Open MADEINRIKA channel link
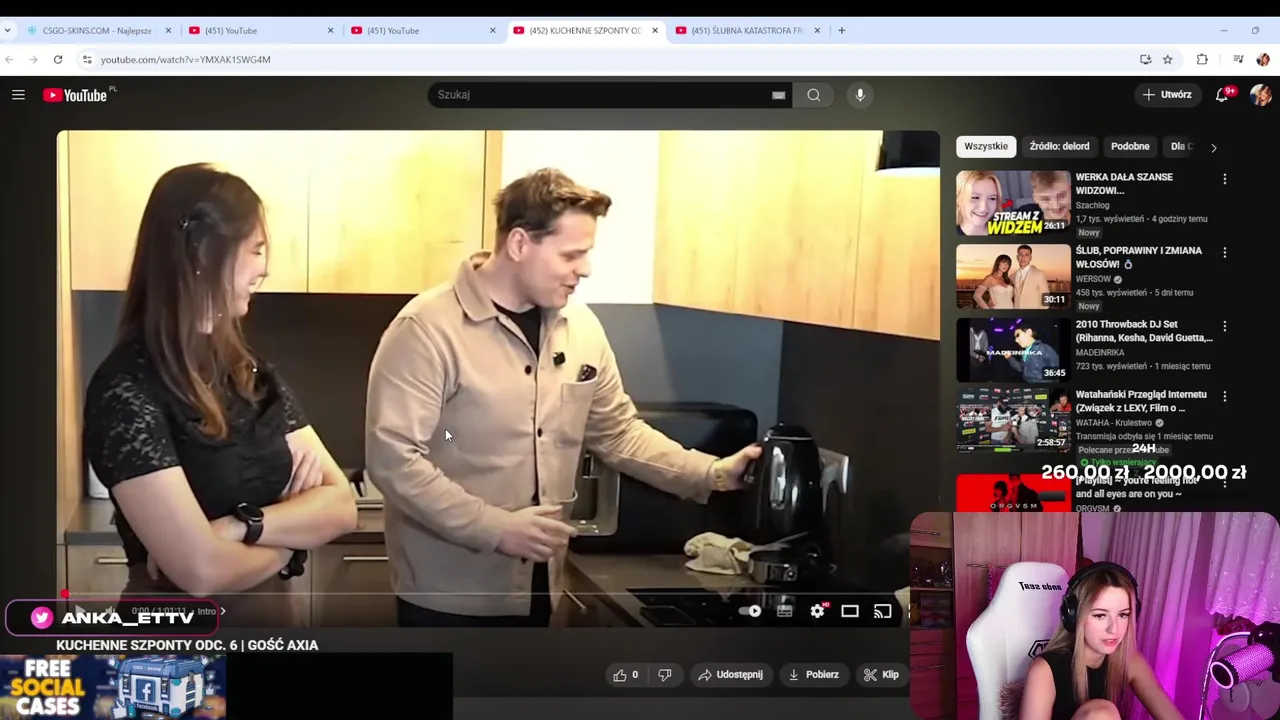Viewport: 1280px width, 720px height. coord(1100,353)
